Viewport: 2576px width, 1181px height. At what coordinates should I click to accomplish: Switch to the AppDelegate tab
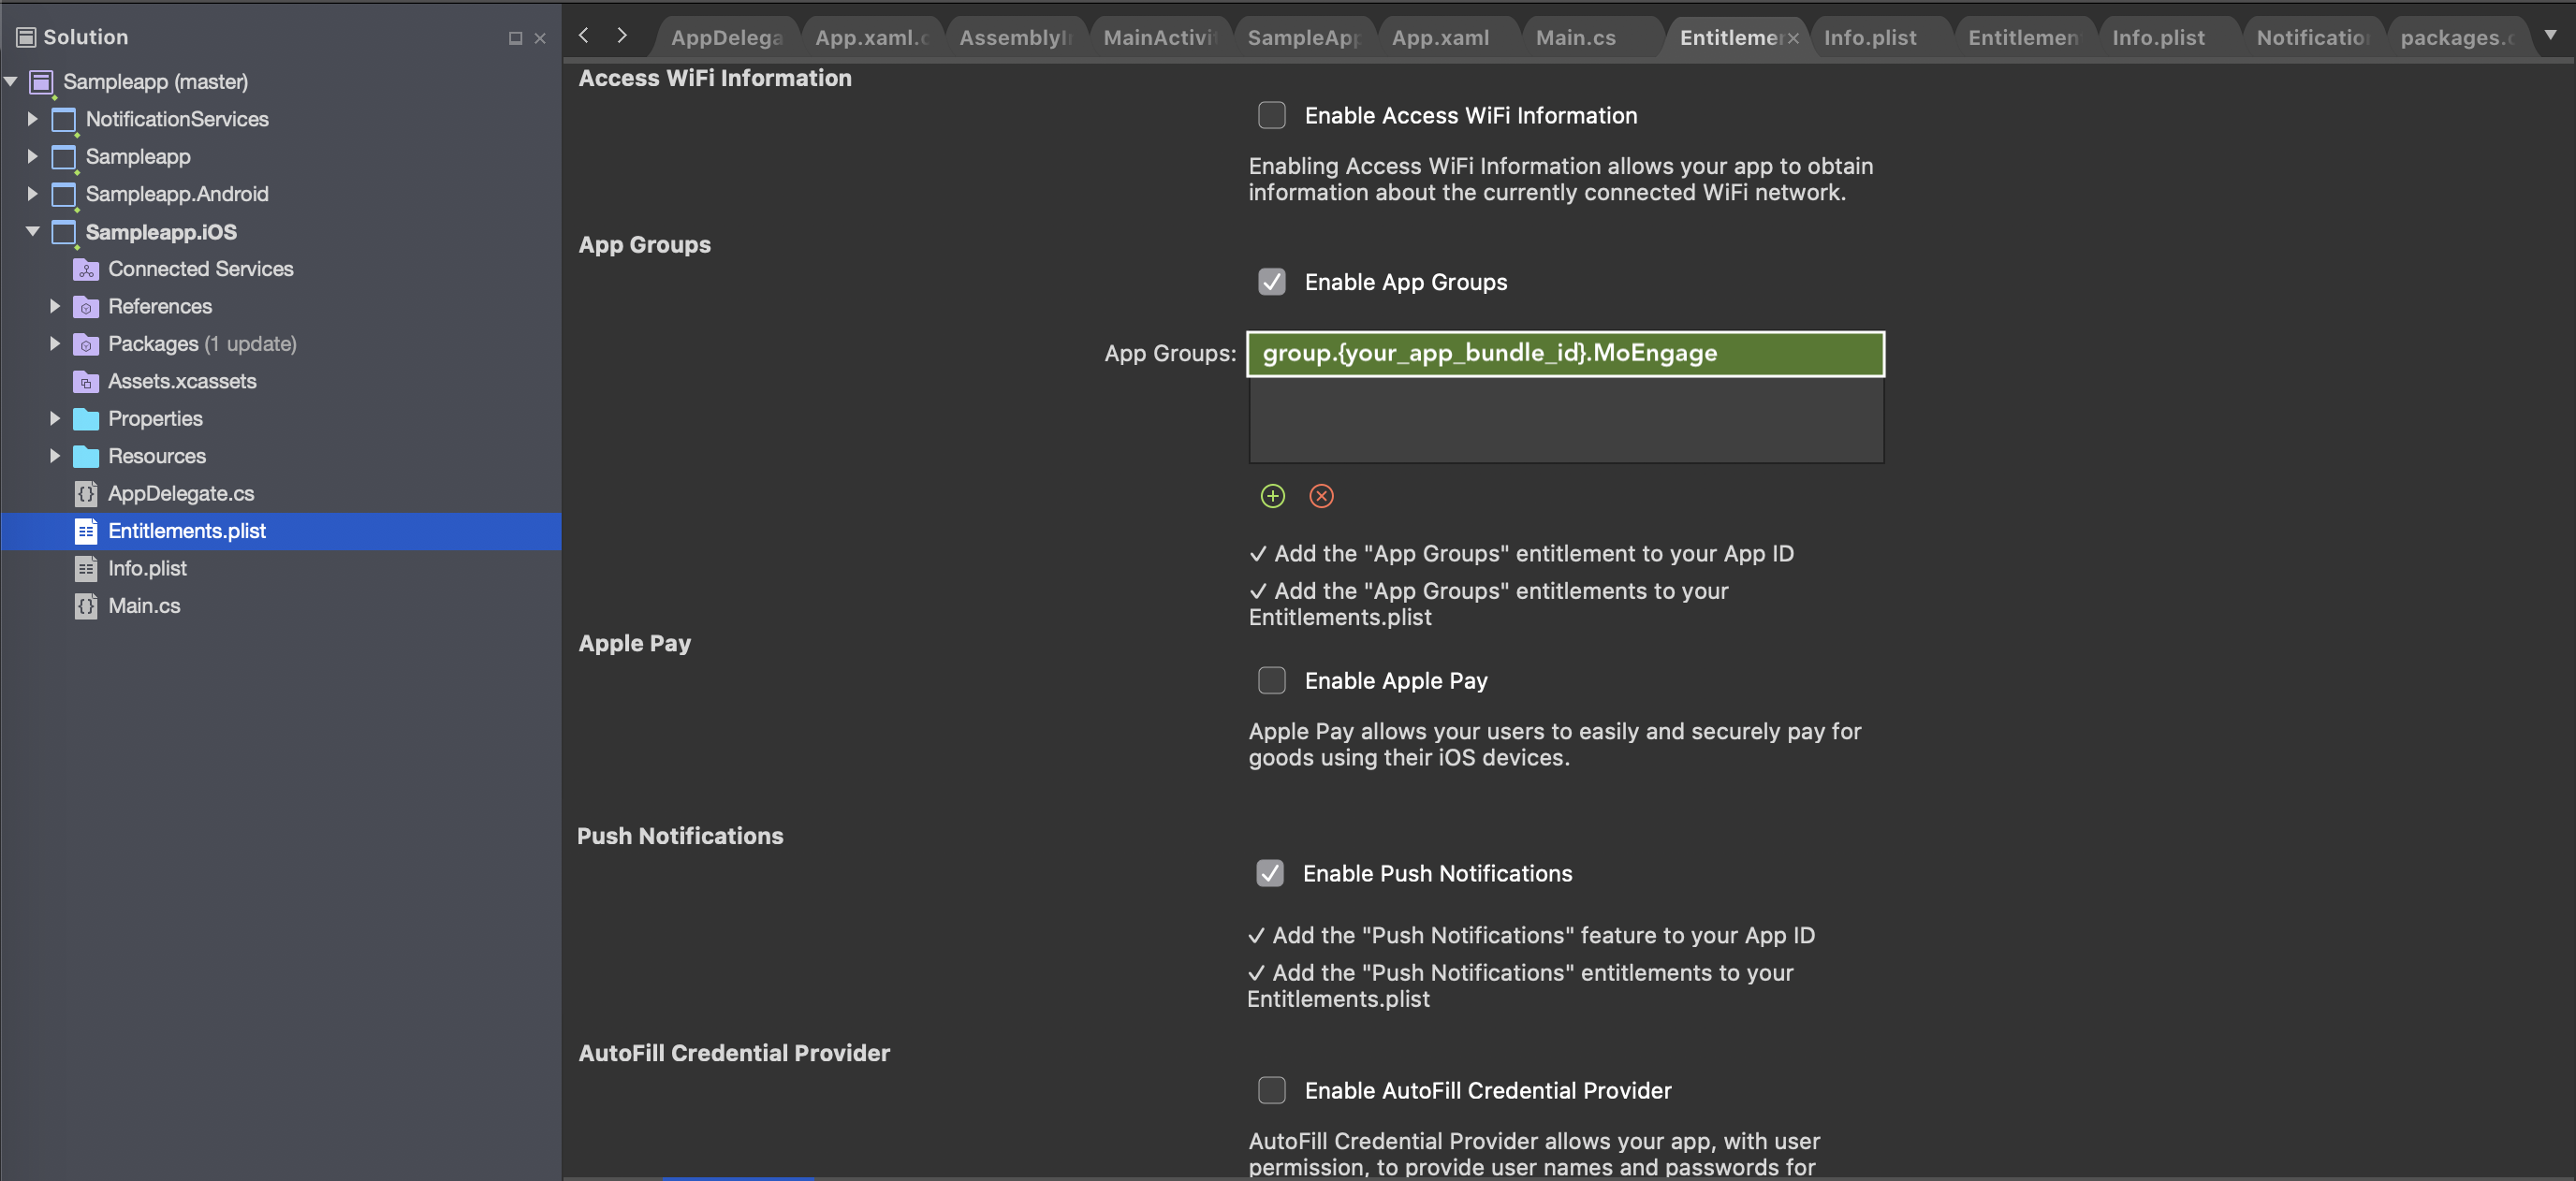[726, 38]
